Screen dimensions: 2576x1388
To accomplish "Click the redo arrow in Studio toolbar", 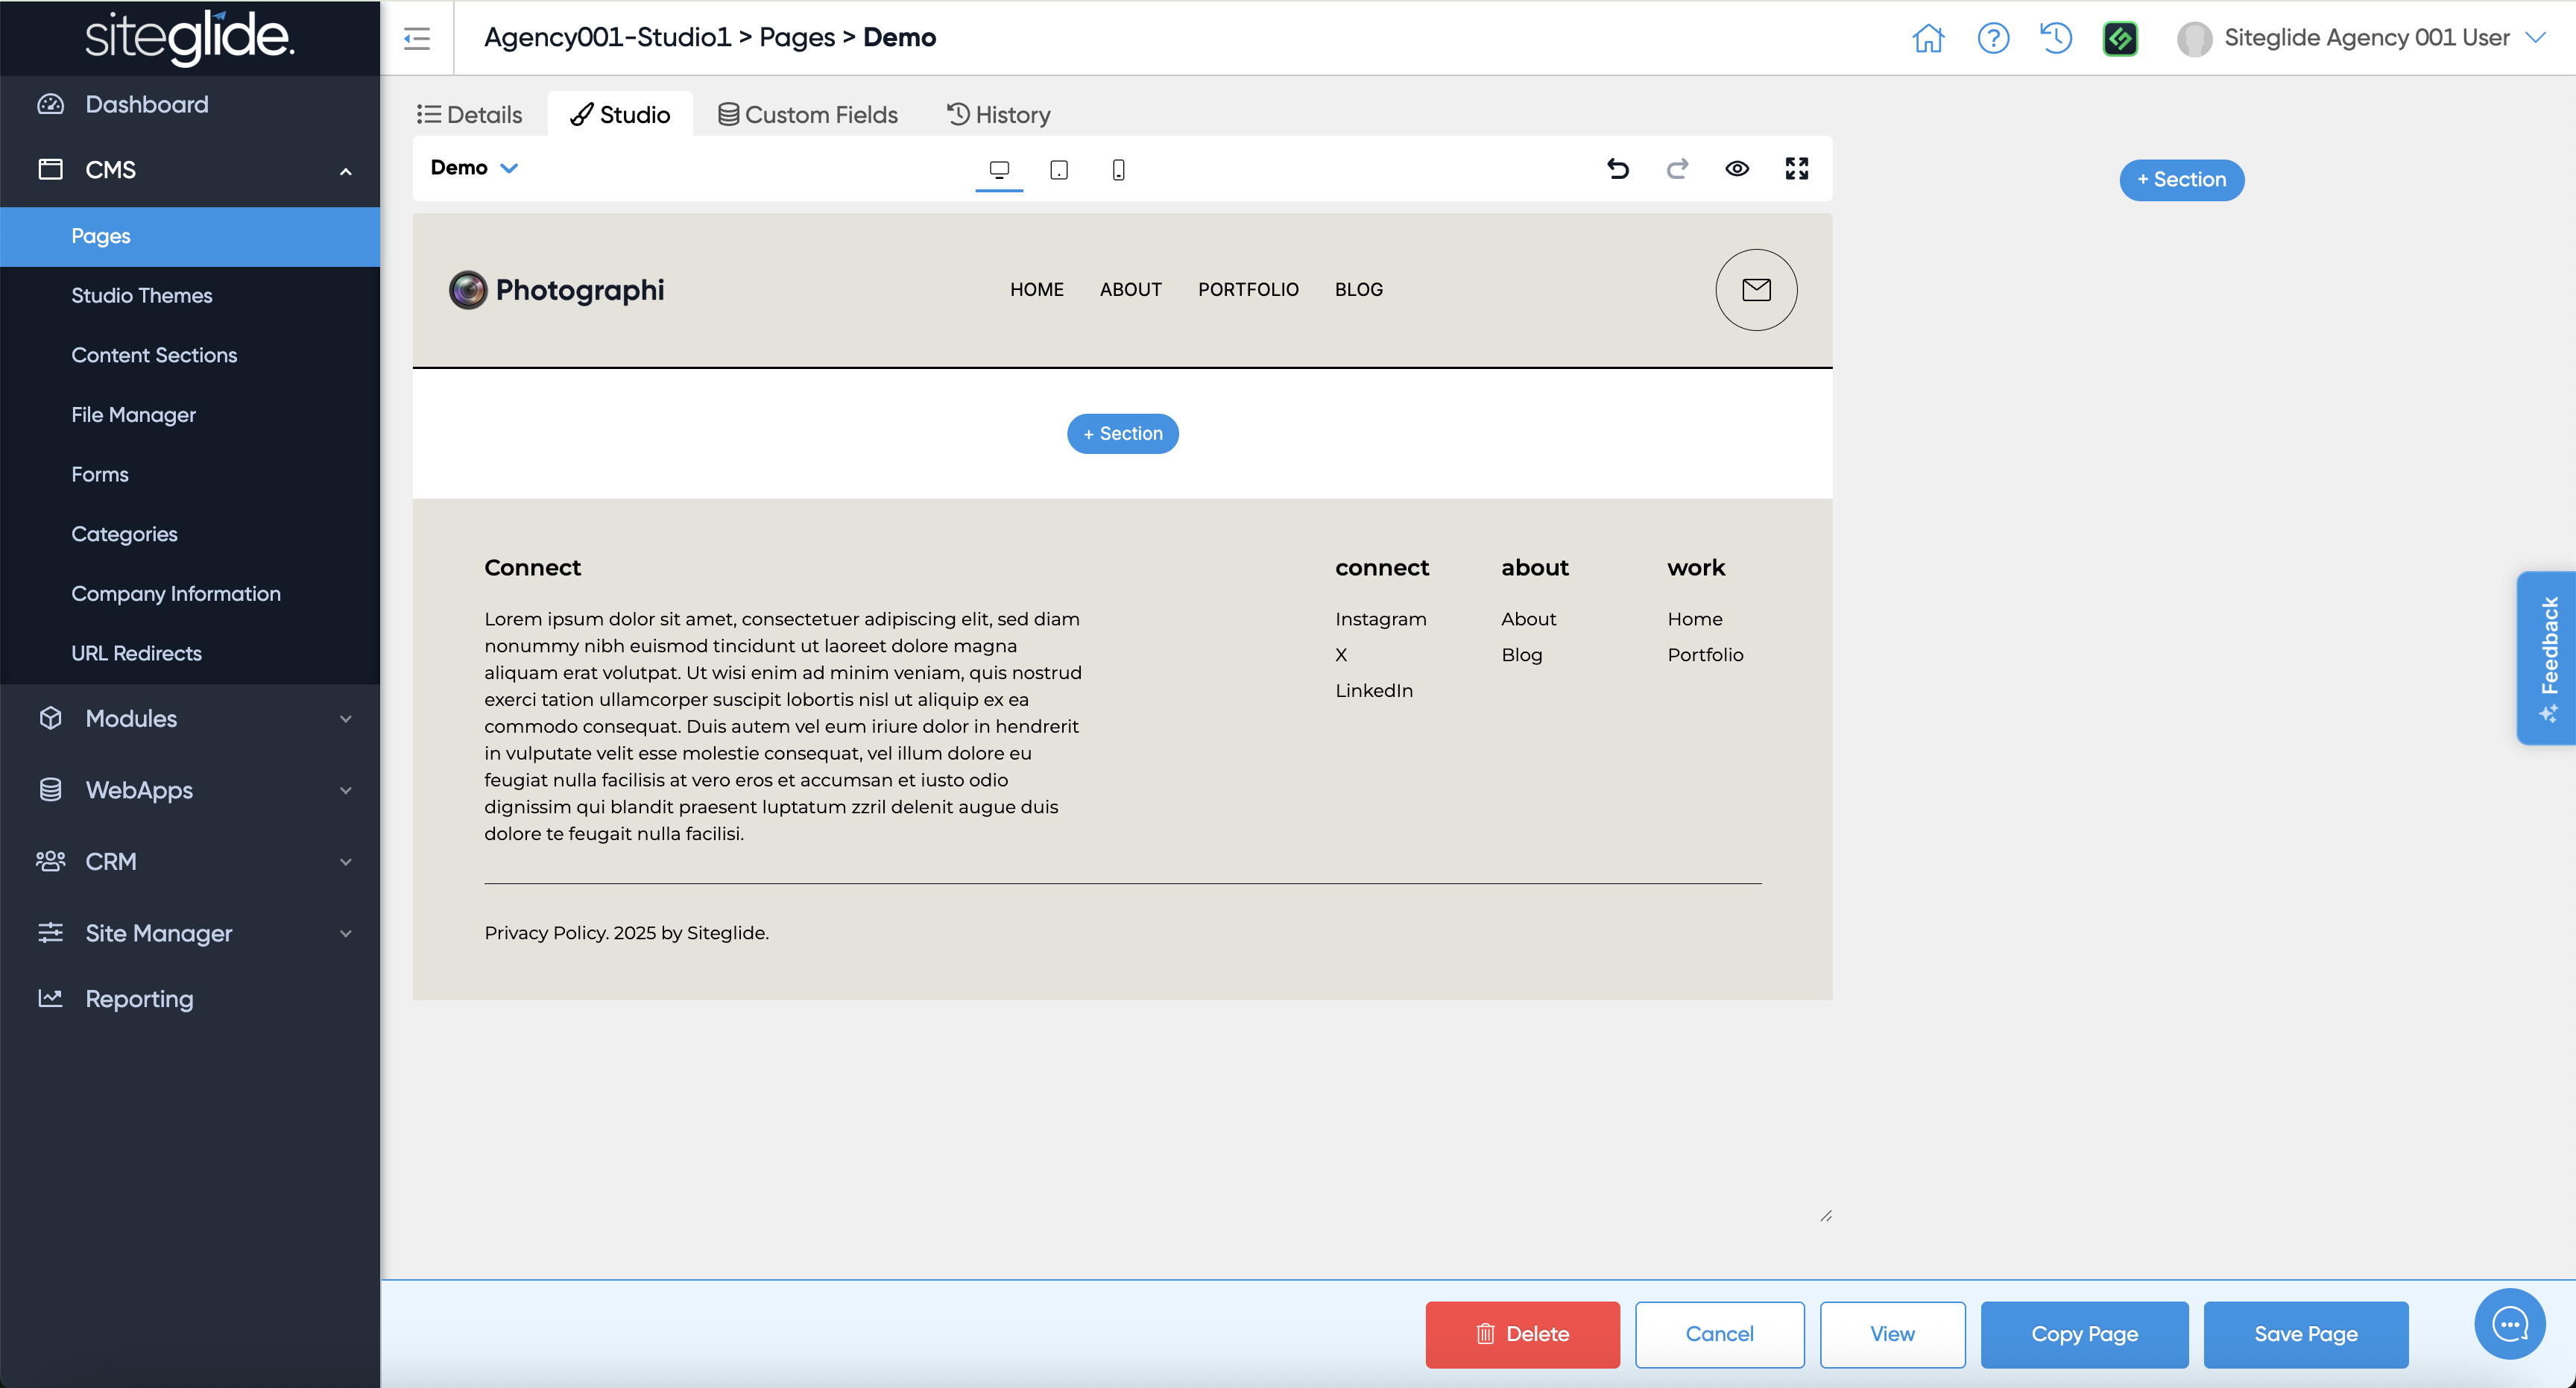I will click(1677, 169).
